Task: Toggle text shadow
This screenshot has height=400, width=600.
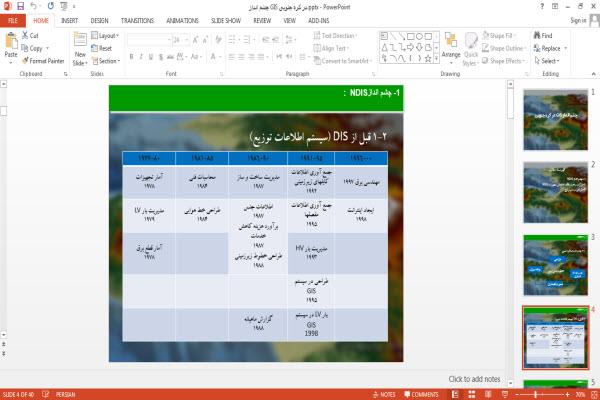Action: (161, 57)
